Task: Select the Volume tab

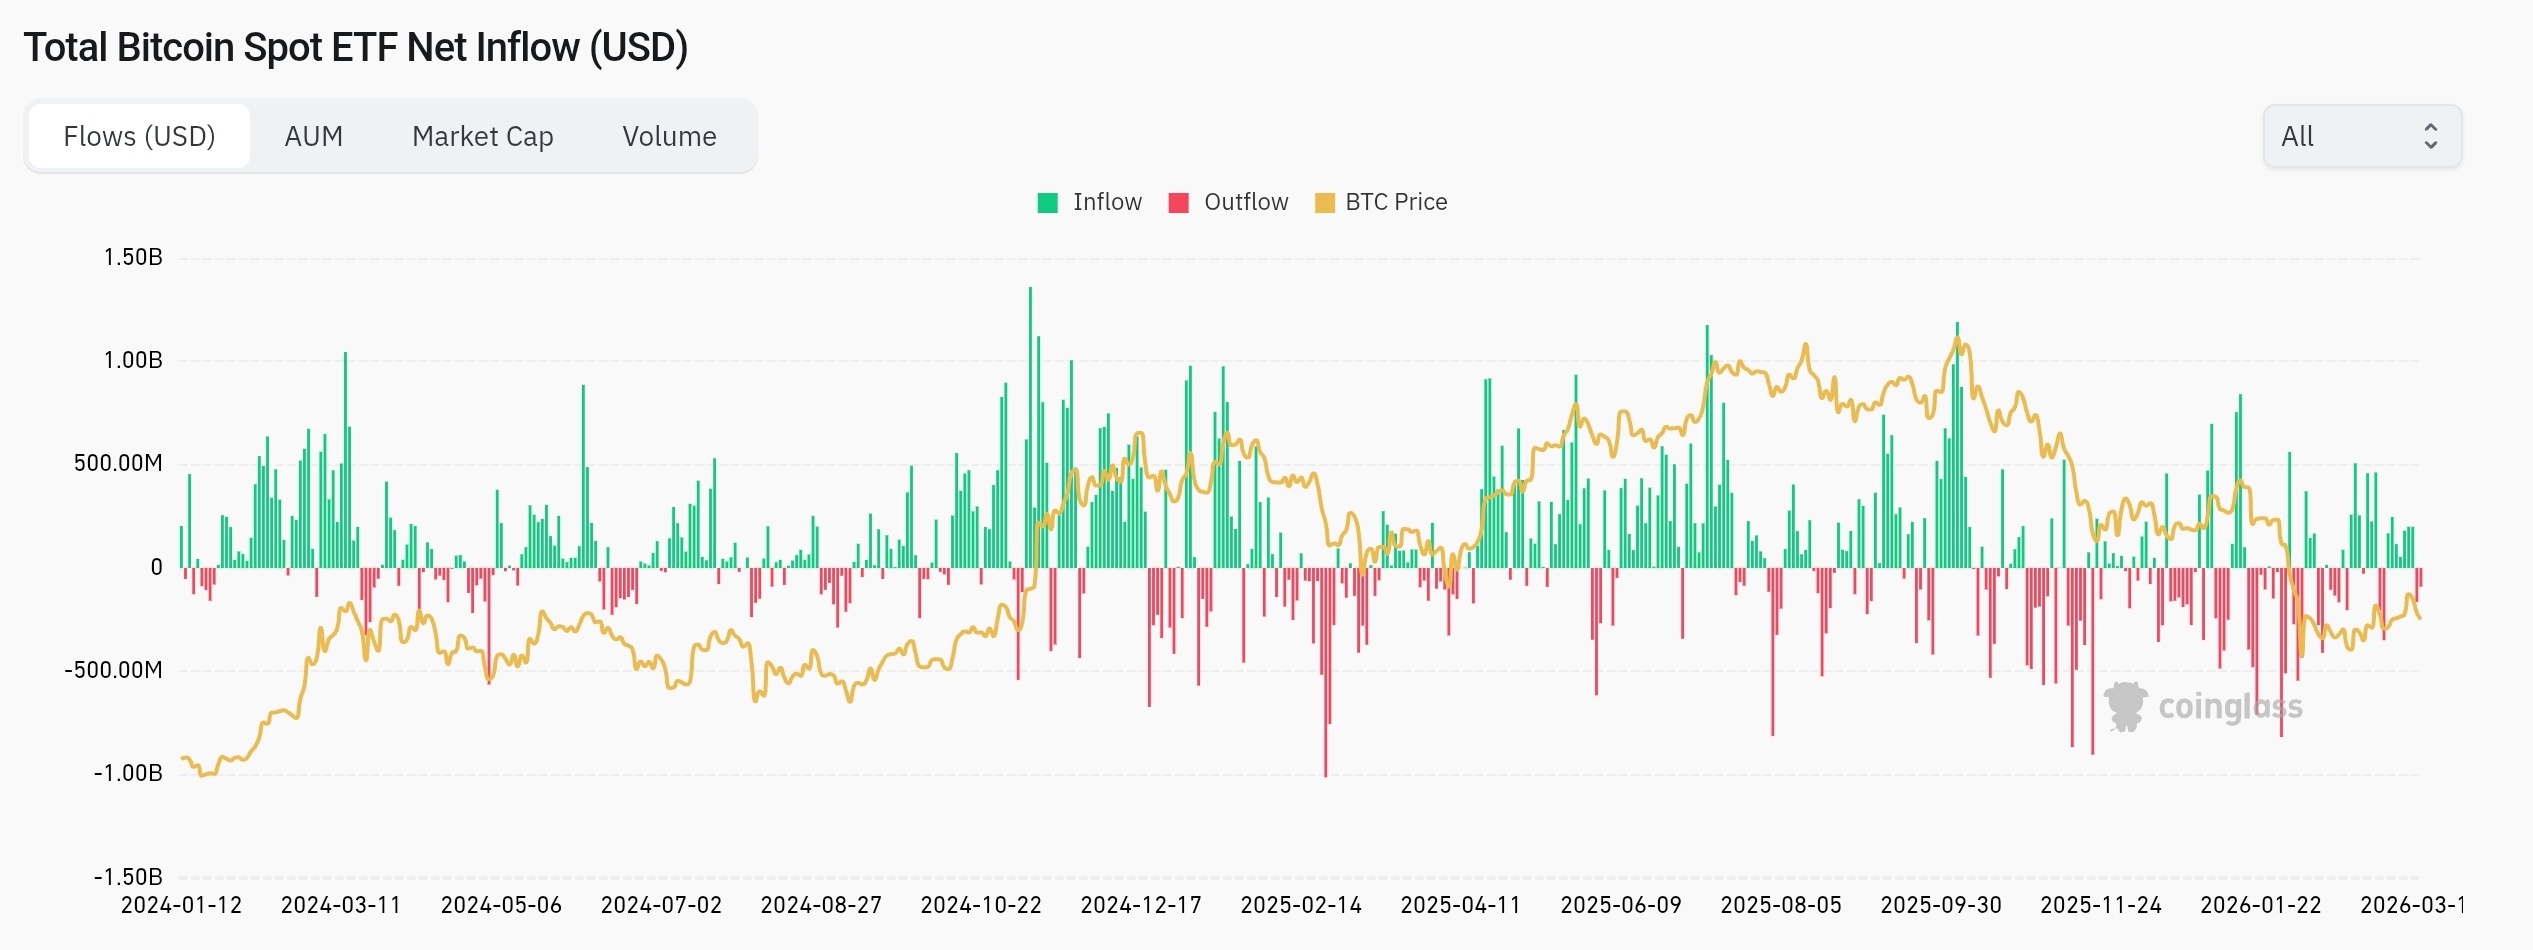Action: (x=669, y=136)
